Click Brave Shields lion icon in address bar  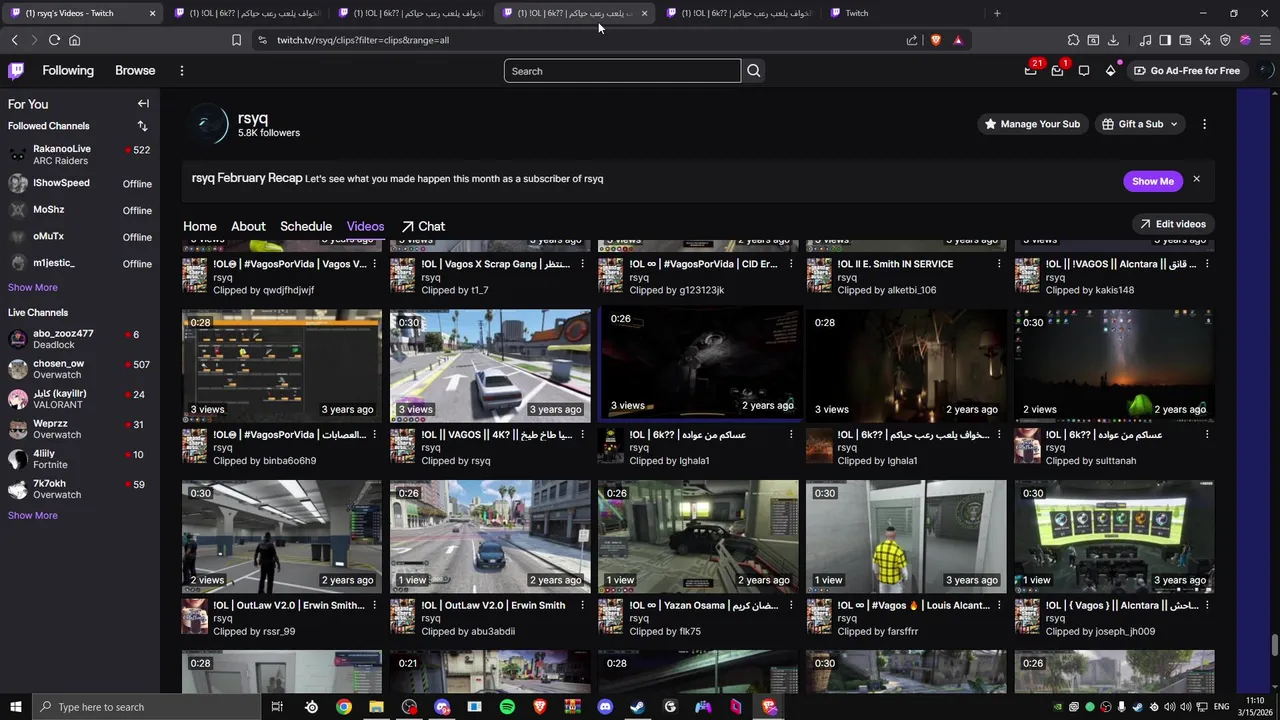pos(936,40)
